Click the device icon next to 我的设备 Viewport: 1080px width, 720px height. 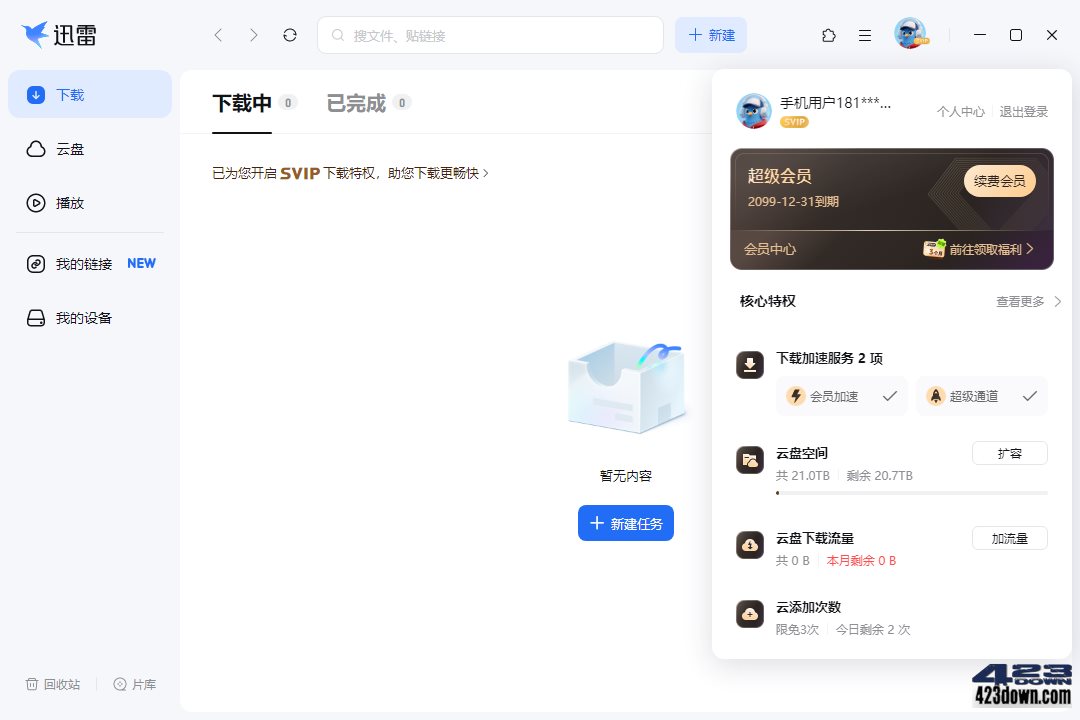click(36, 318)
